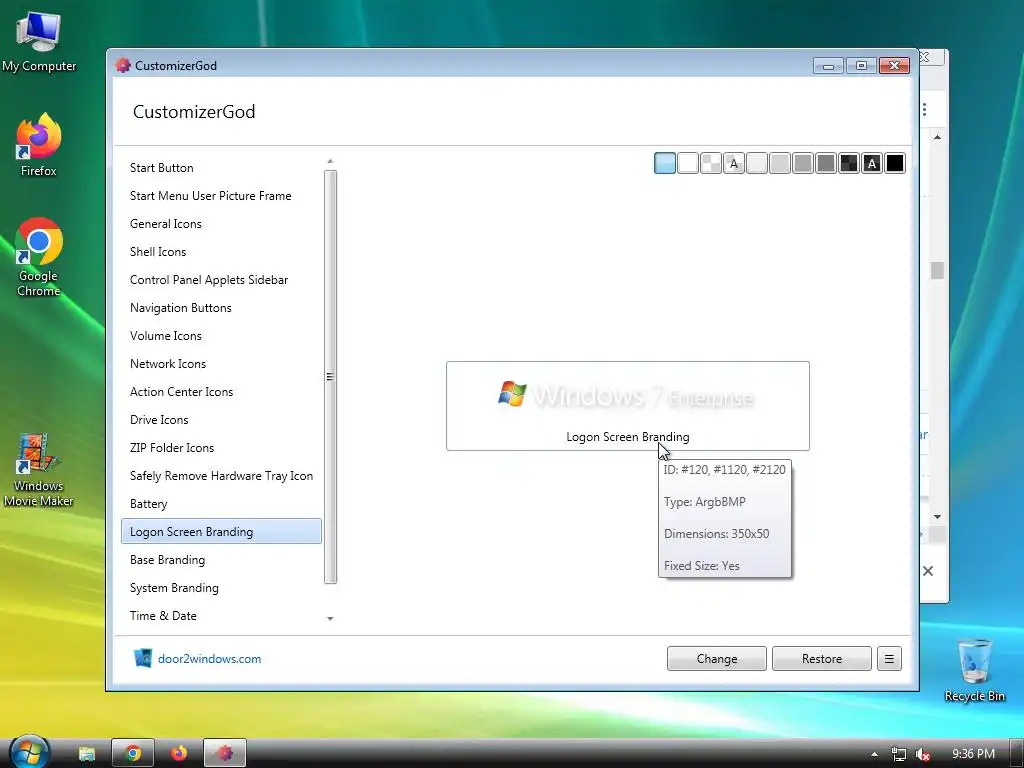1024x768 pixels.
Task: Open Start Menu User Picture Frame category
Action: pyautogui.click(x=221, y=196)
